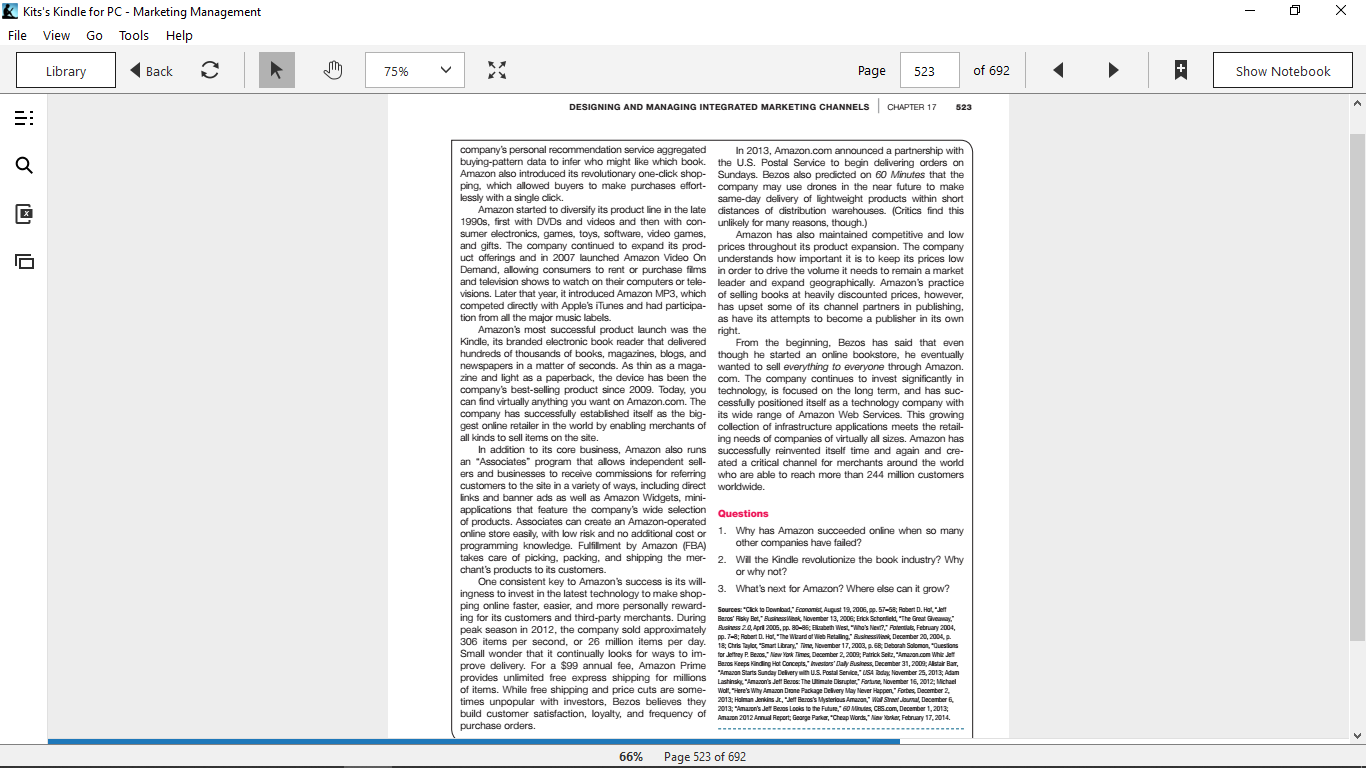Open the flashcards icon in sidebar

pyautogui.click(x=24, y=214)
